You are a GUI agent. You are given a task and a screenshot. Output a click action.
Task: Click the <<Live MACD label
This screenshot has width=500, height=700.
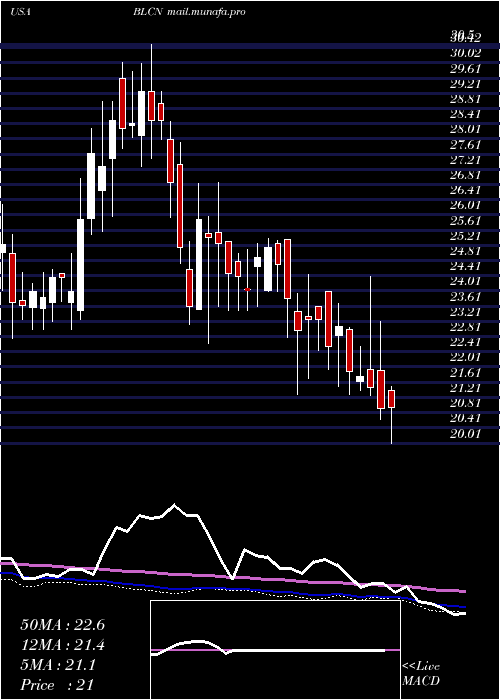[421, 674]
